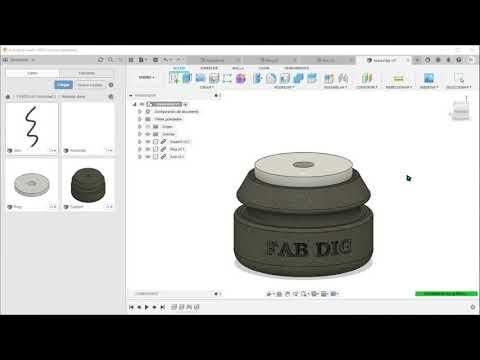Expand the Origen folder node
480x360 pixels.
140,127
